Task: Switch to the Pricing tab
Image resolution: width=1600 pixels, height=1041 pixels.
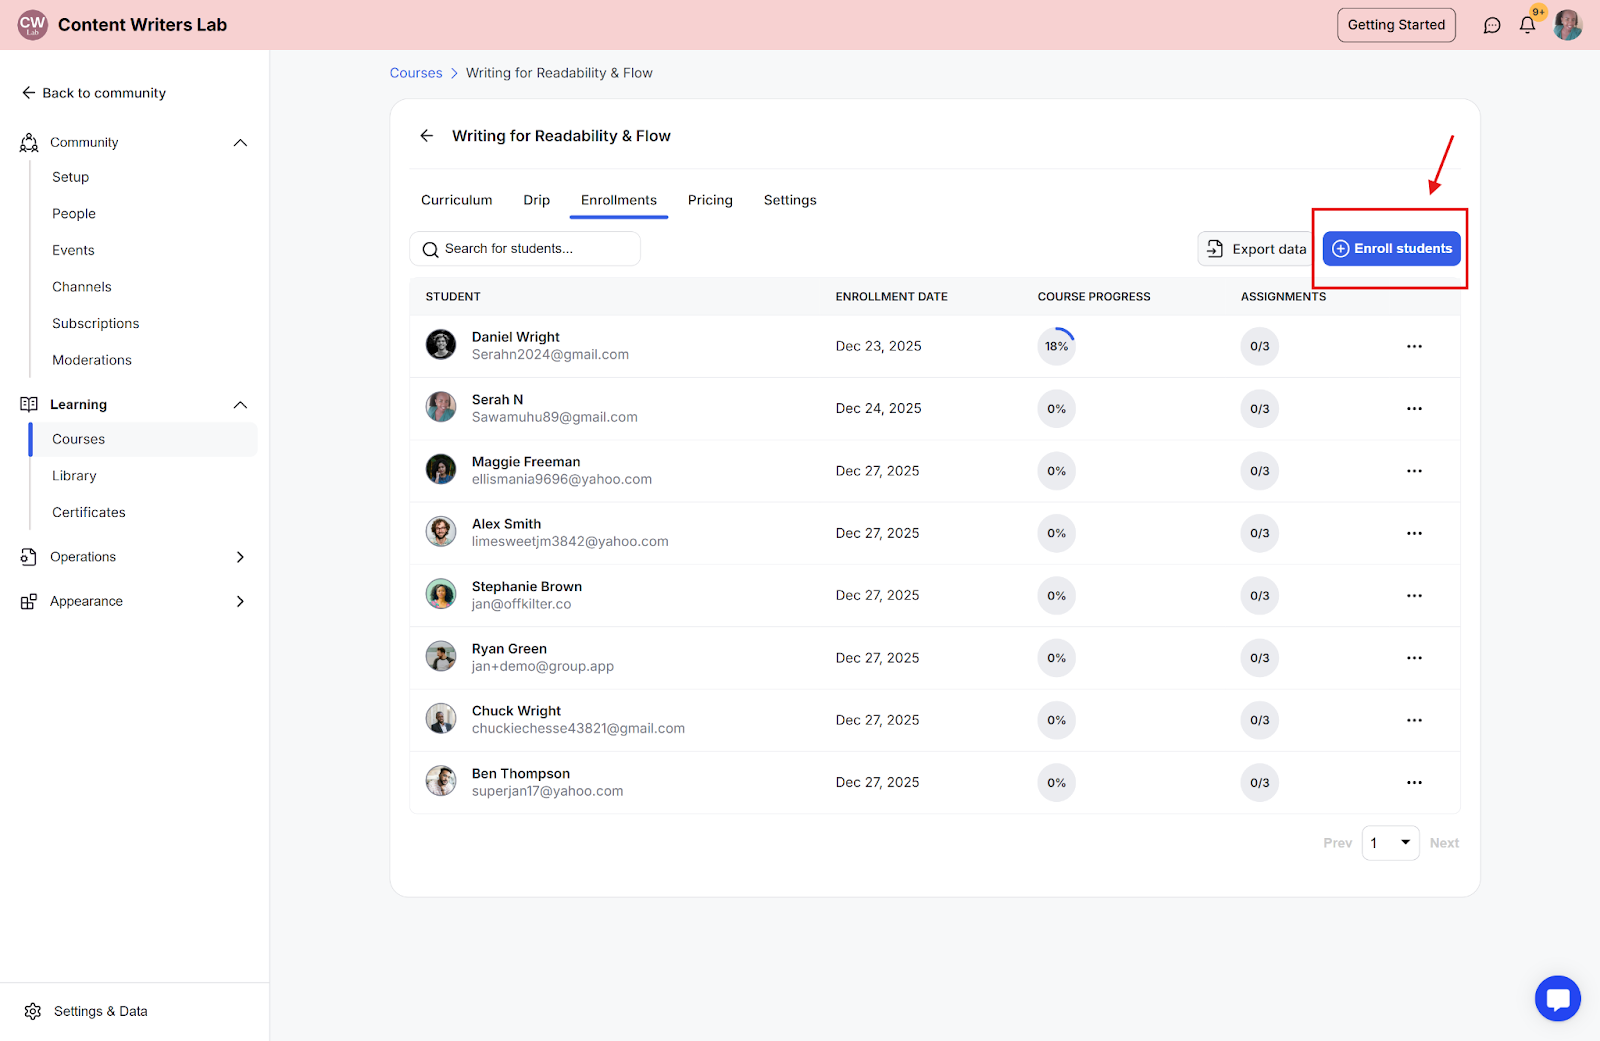Action: click(710, 200)
